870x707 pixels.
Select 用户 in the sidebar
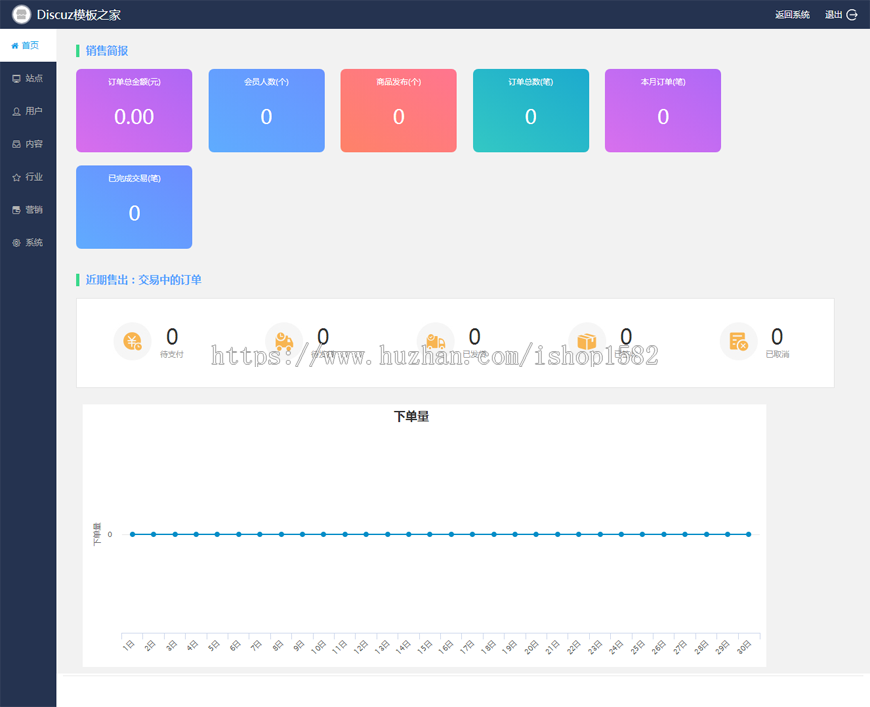(28, 111)
